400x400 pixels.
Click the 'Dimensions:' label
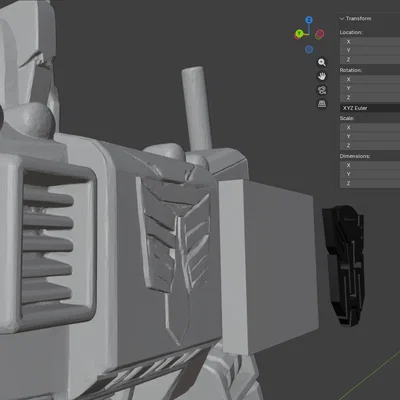(355, 156)
